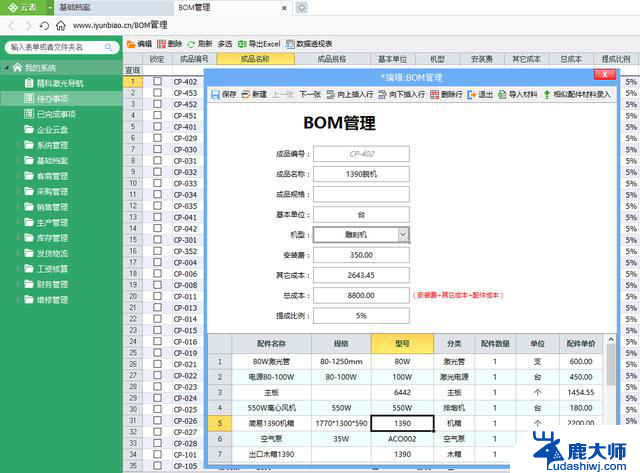Click Next record (下一张)
Viewport: 640px width, 473px height.
pos(310,95)
